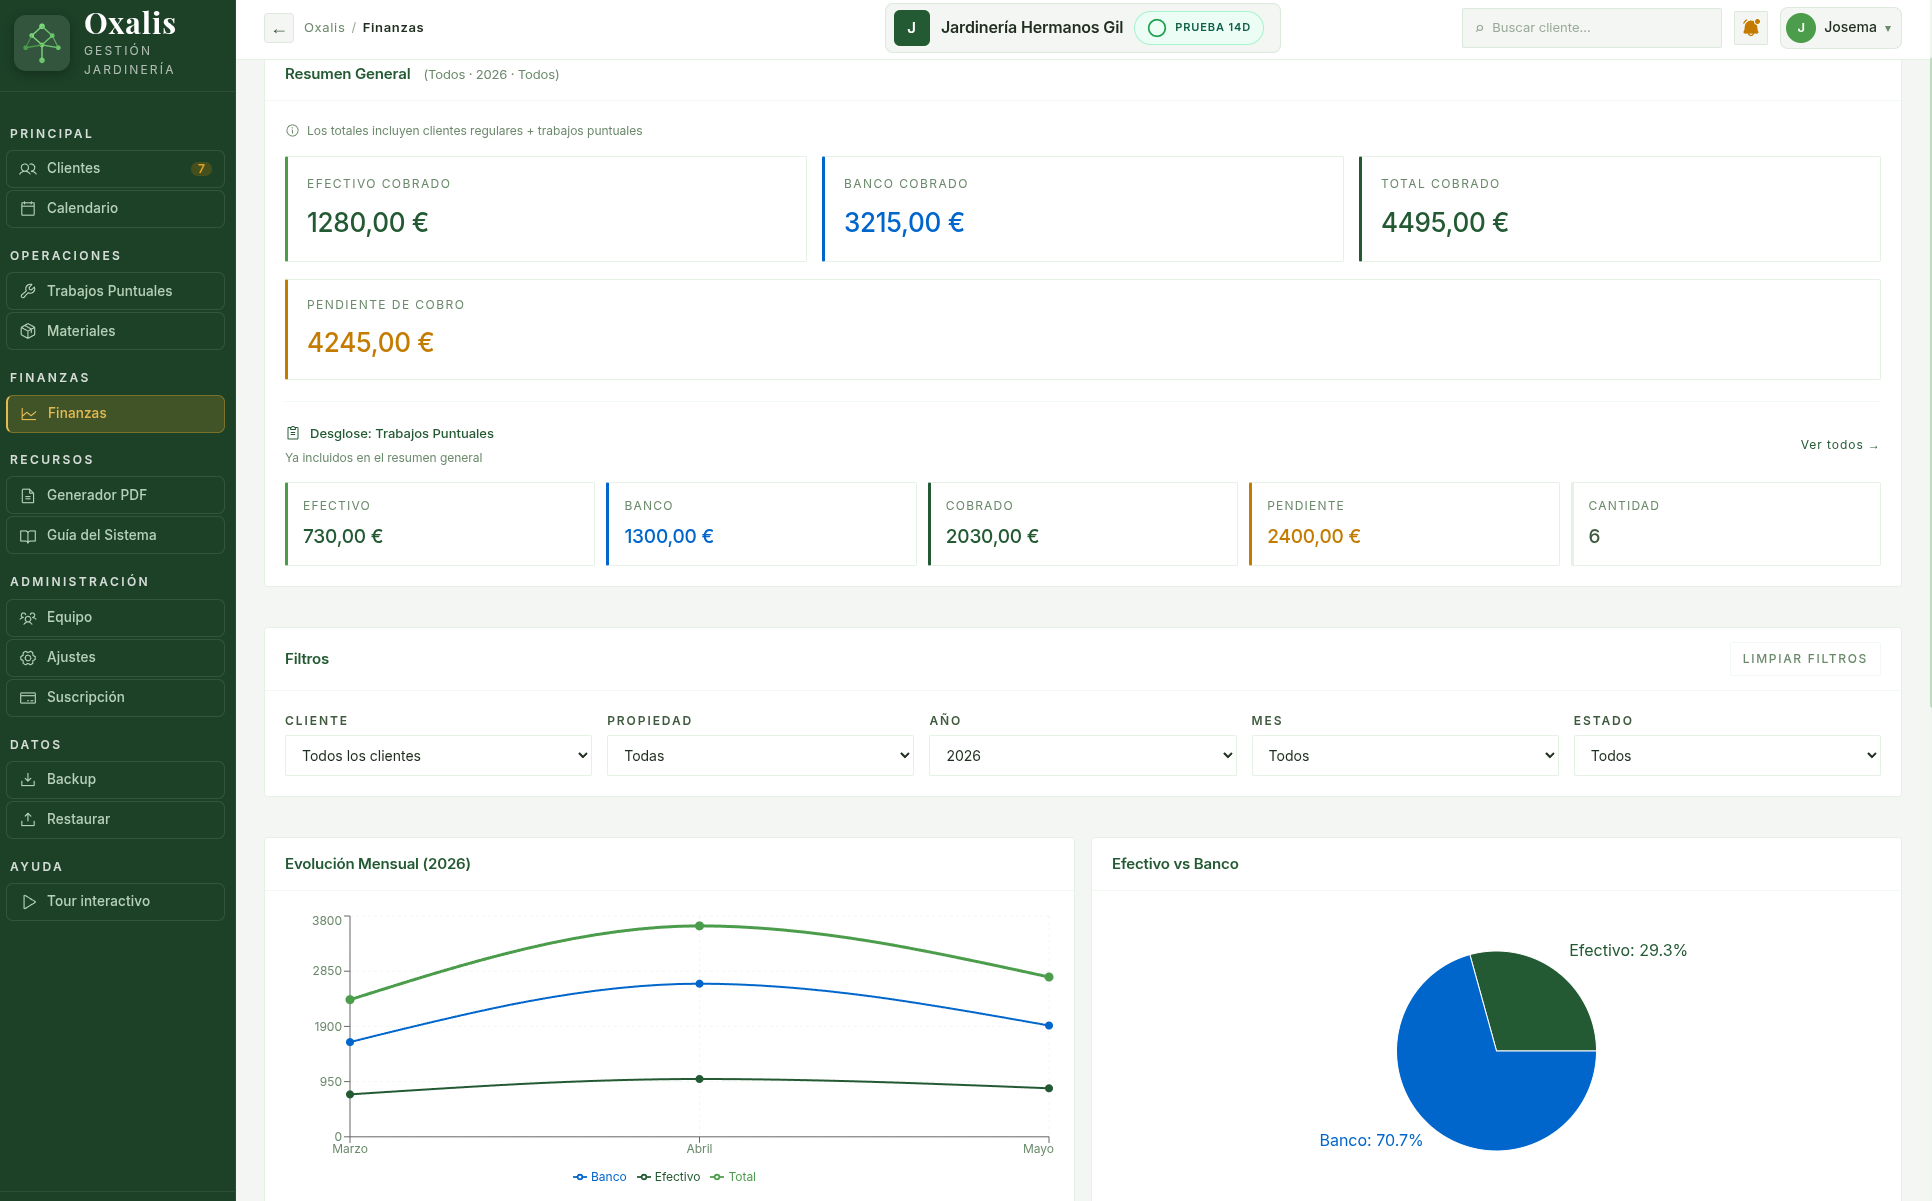Select Clientes in the sidebar

[115, 168]
